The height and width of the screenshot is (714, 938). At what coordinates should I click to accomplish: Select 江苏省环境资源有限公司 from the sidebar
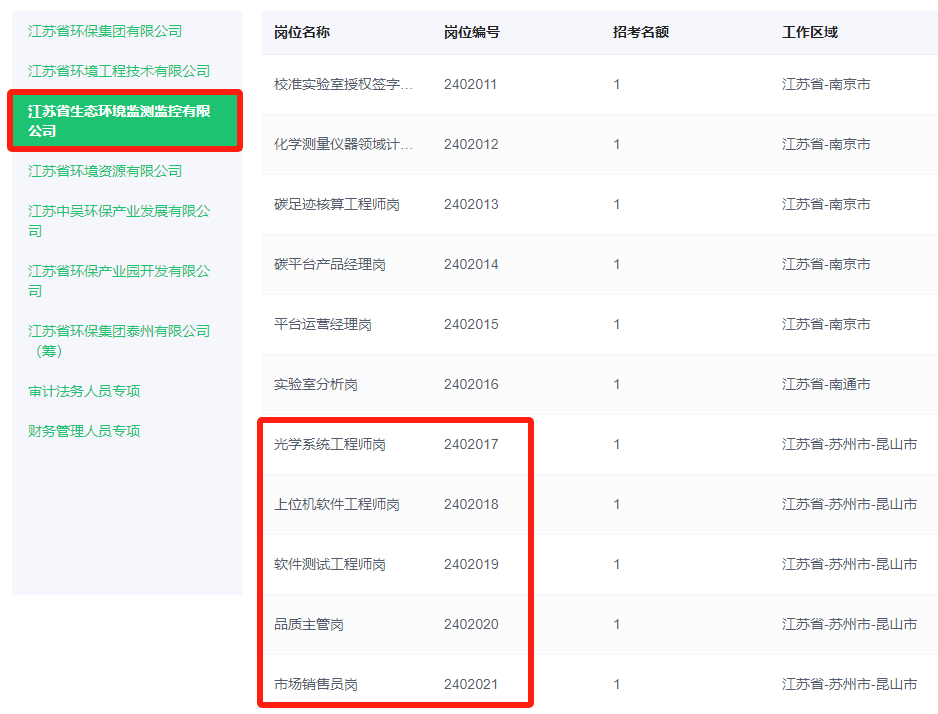coord(101,171)
